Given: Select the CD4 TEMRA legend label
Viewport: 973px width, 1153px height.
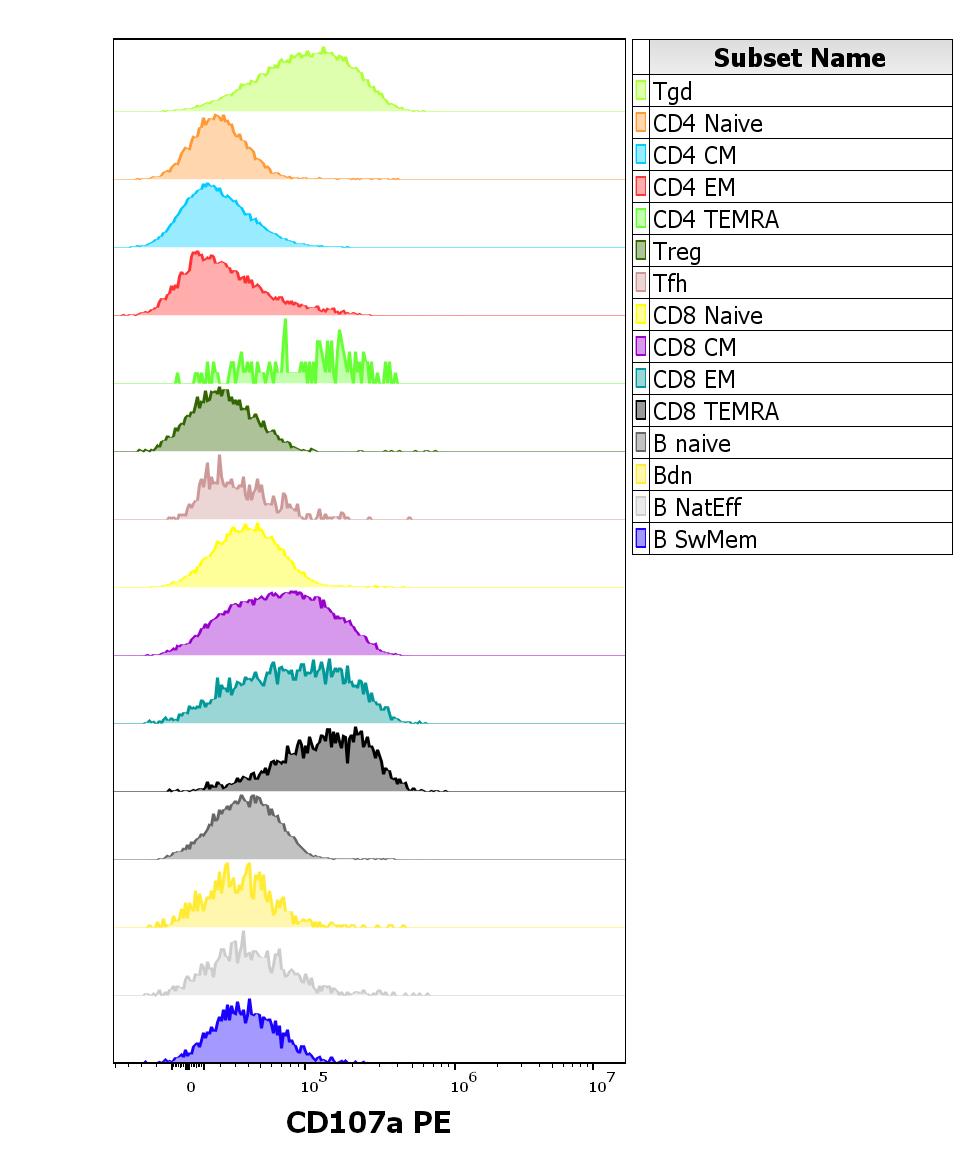Looking at the screenshot, I should (715, 219).
